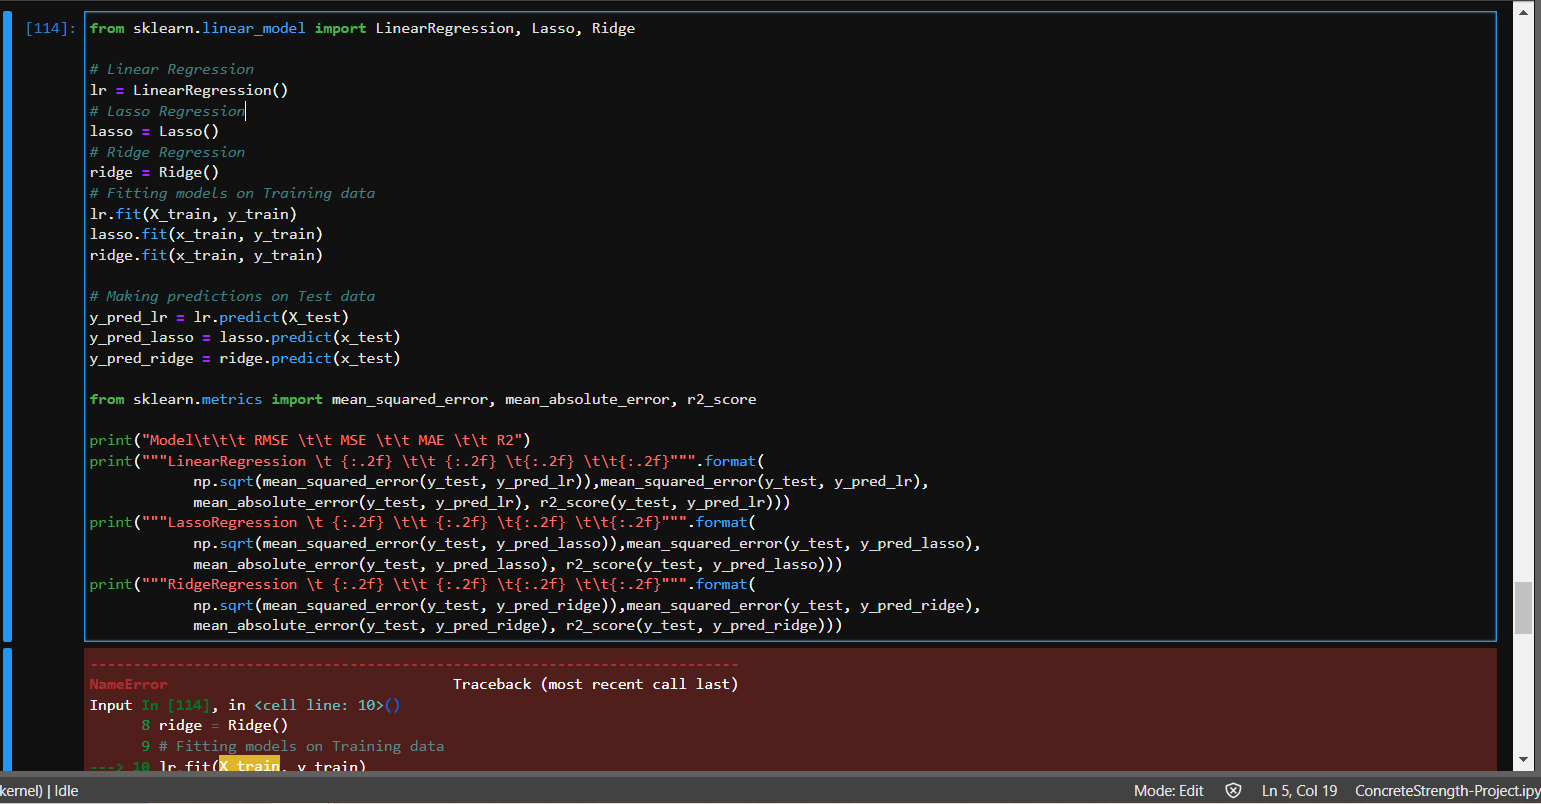
Task: Place cursor on 'lr = LinearRegression()' line
Action: (x=189, y=90)
